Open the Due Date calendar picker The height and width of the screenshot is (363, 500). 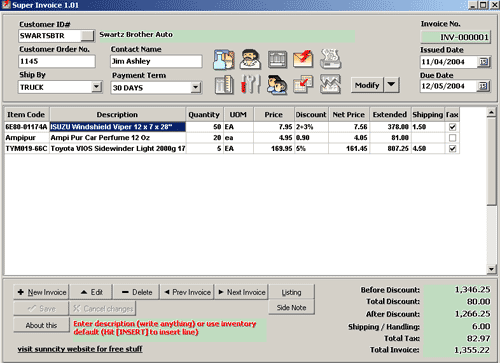click(x=483, y=86)
